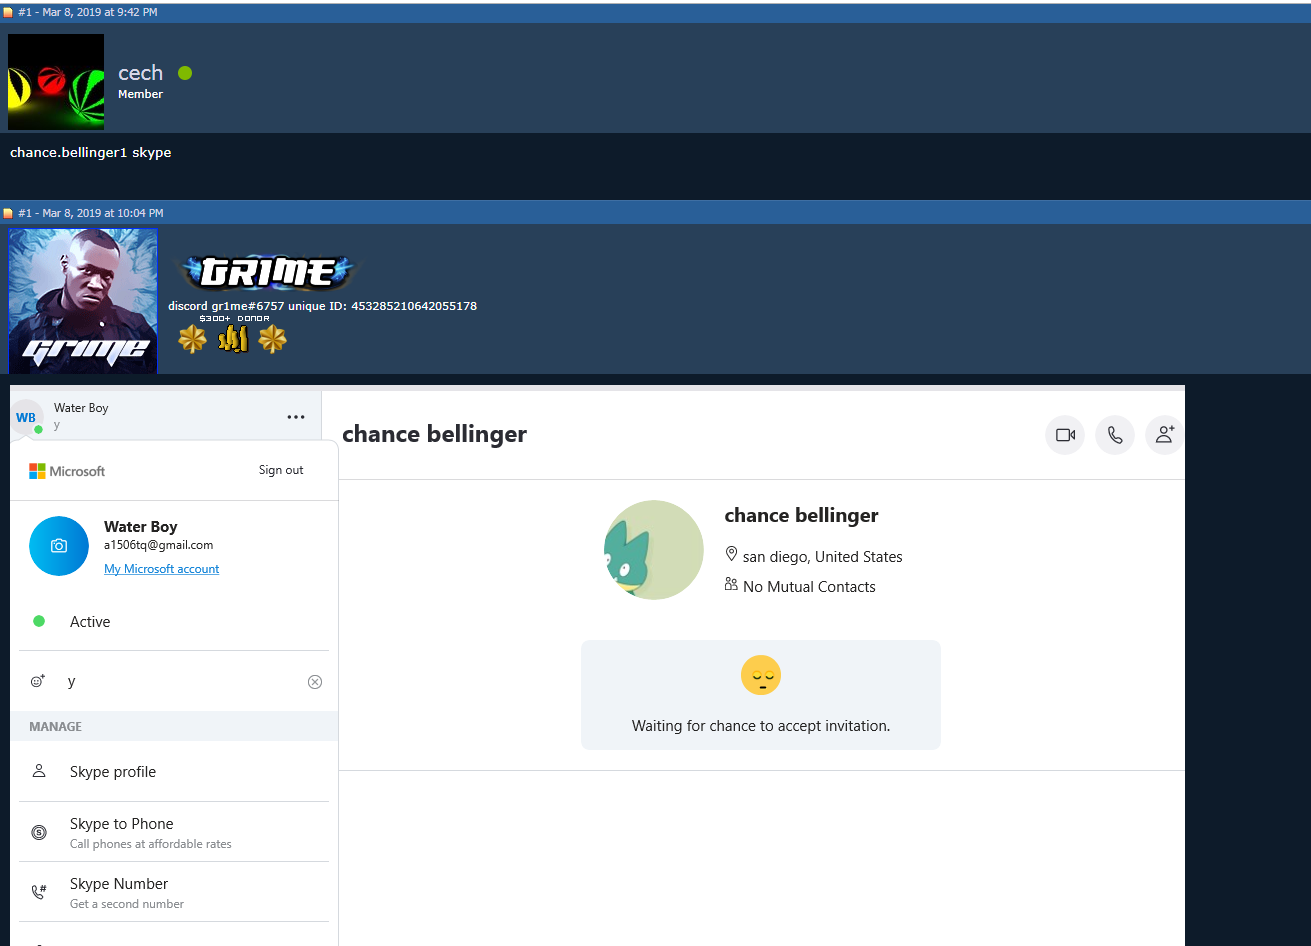Click the green Active status dot
Screen dimensions: 1311x946
tap(39, 621)
